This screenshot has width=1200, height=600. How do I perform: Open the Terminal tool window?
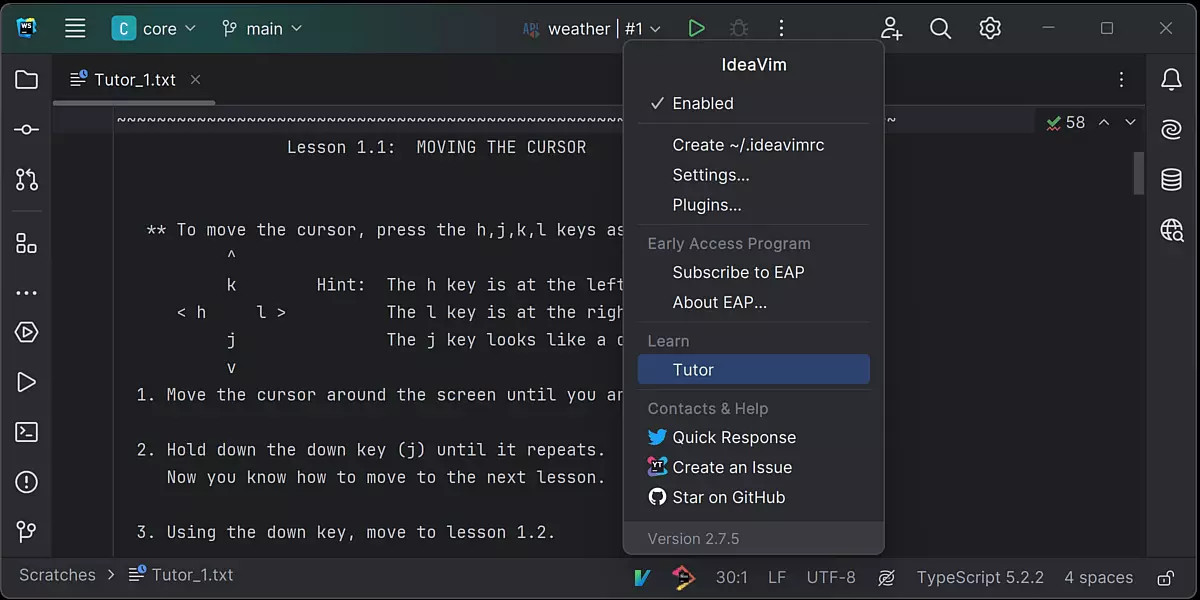(27, 432)
